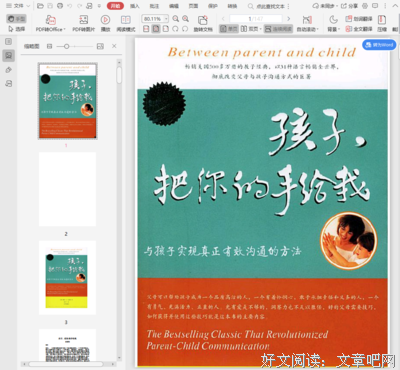Switch to the 页面 tab
Viewport: 400px width, 370px height.
(193, 6)
